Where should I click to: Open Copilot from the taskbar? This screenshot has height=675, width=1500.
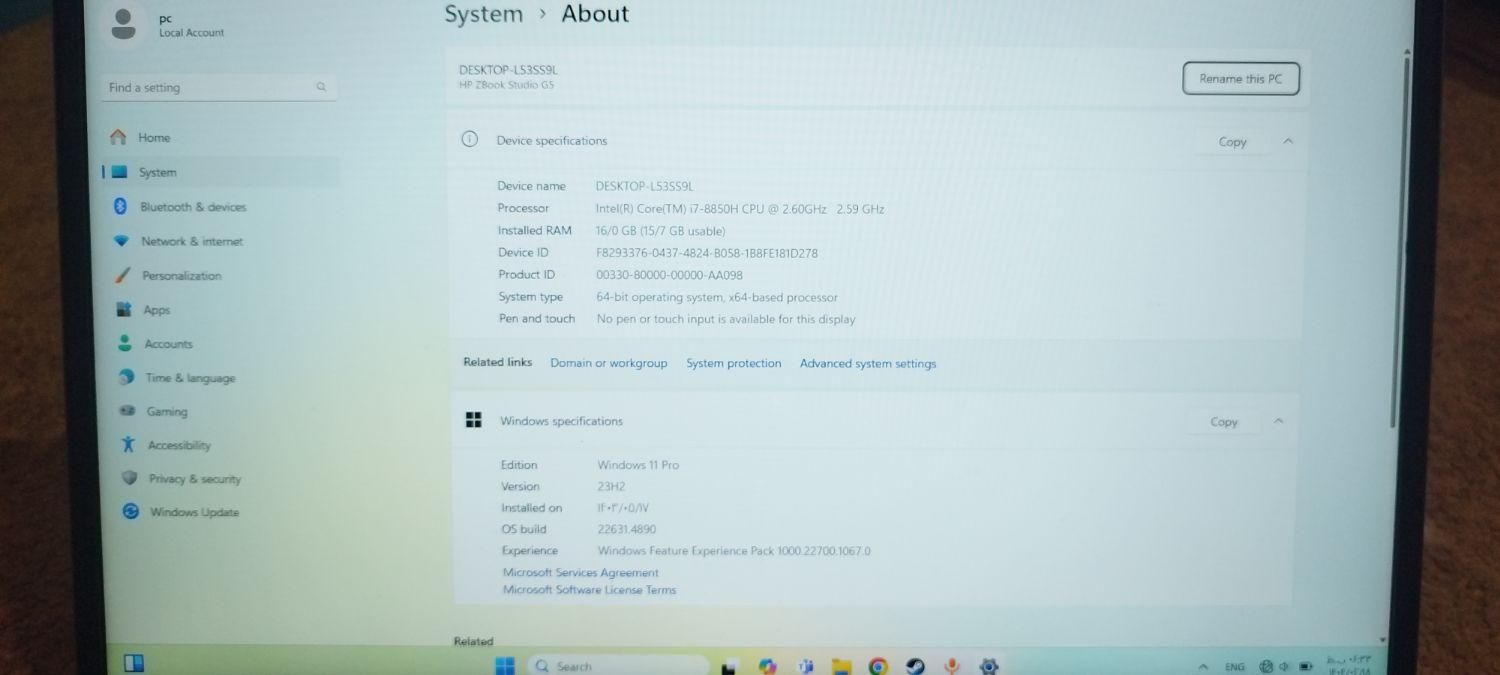pos(767,666)
